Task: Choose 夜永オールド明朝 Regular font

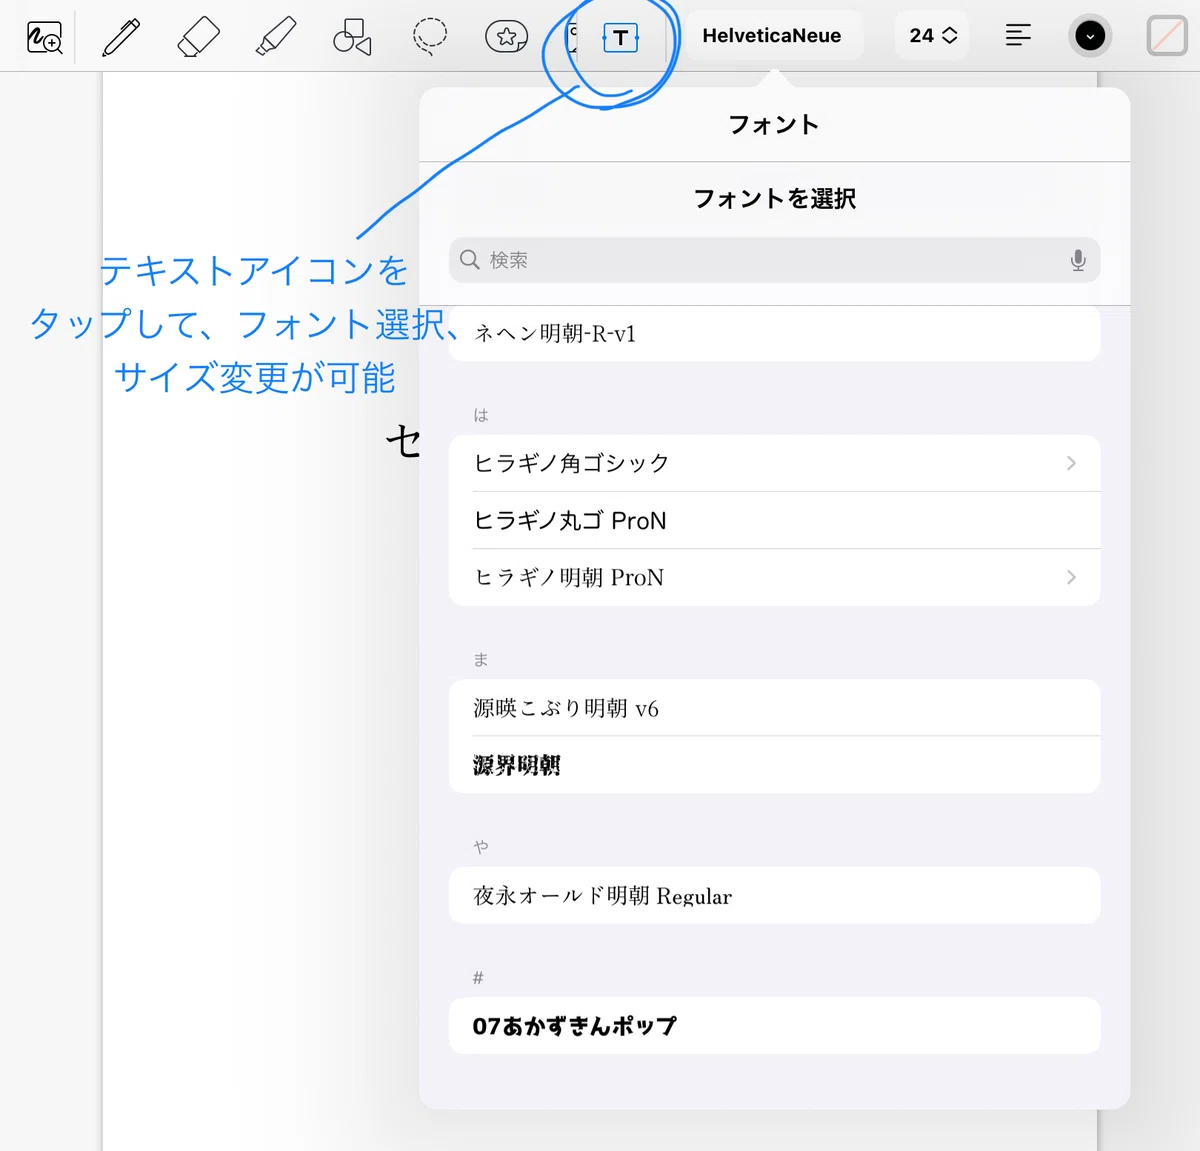Action: click(774, 895)
